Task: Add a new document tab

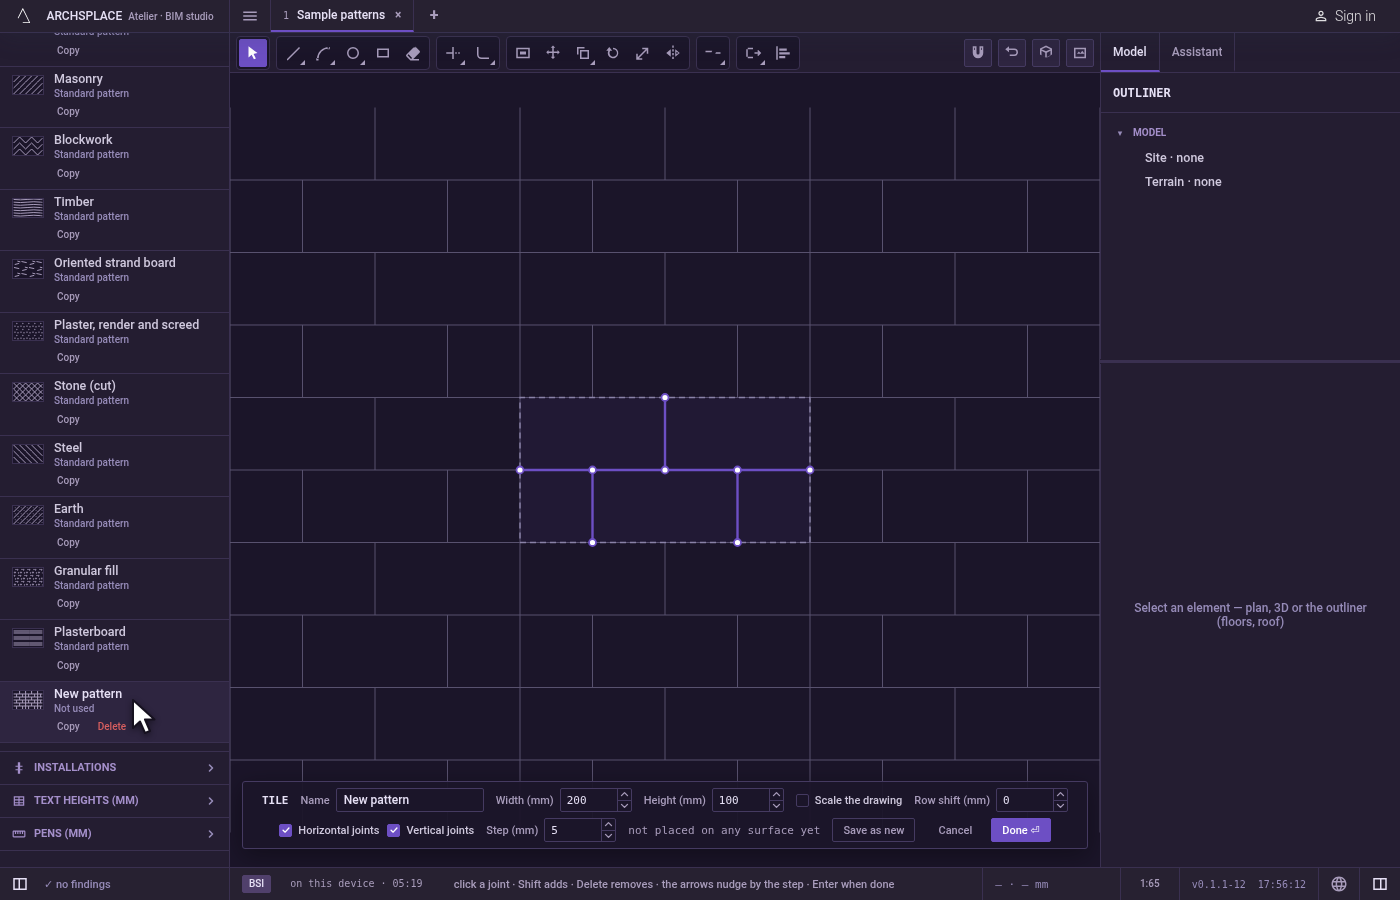Action: coord(434,15)
